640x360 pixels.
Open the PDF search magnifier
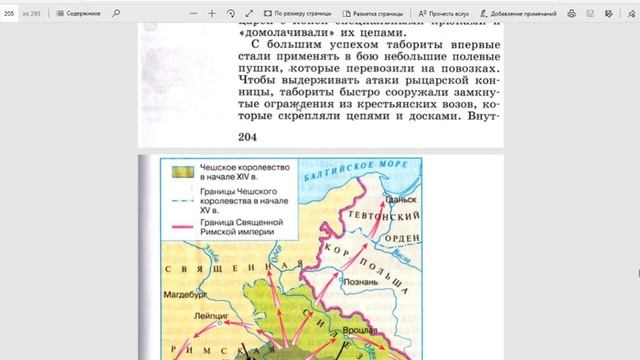click(116, 13)
